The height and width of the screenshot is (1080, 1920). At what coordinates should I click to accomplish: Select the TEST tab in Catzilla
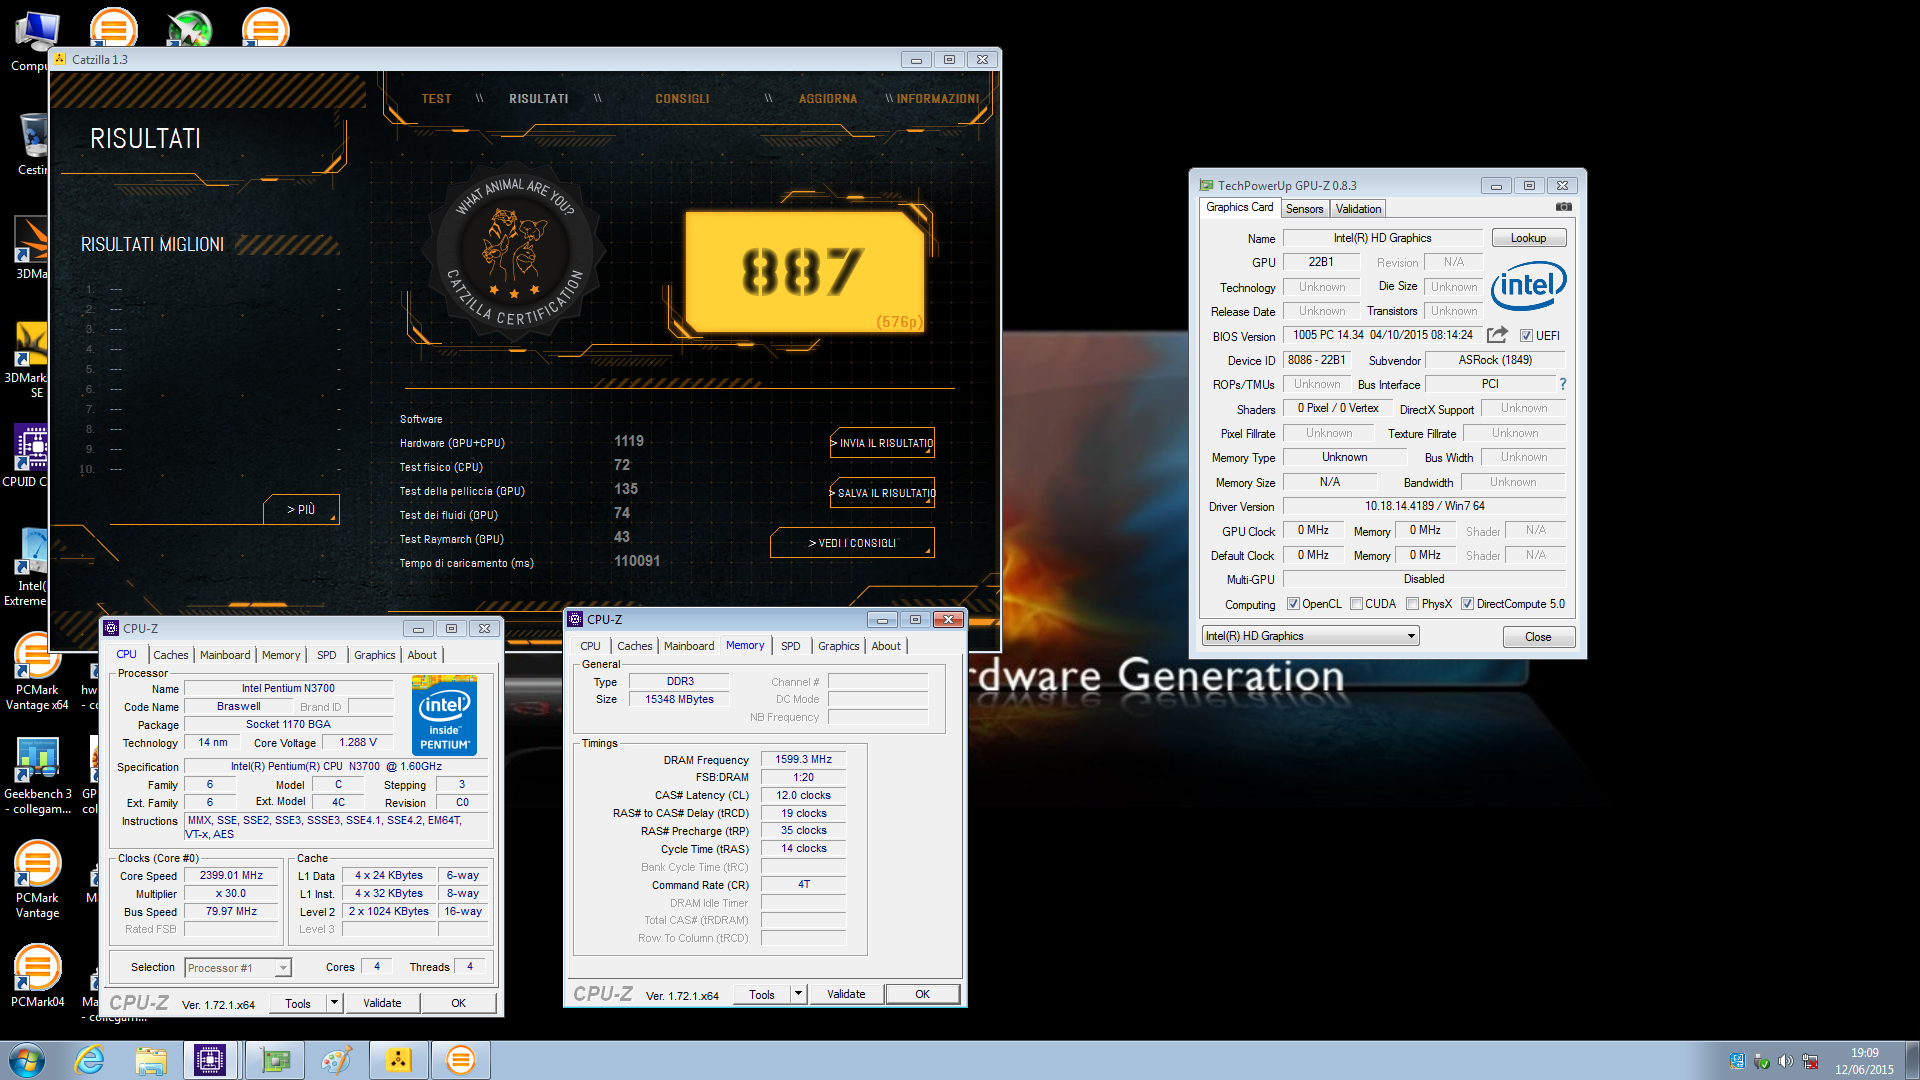436,99
